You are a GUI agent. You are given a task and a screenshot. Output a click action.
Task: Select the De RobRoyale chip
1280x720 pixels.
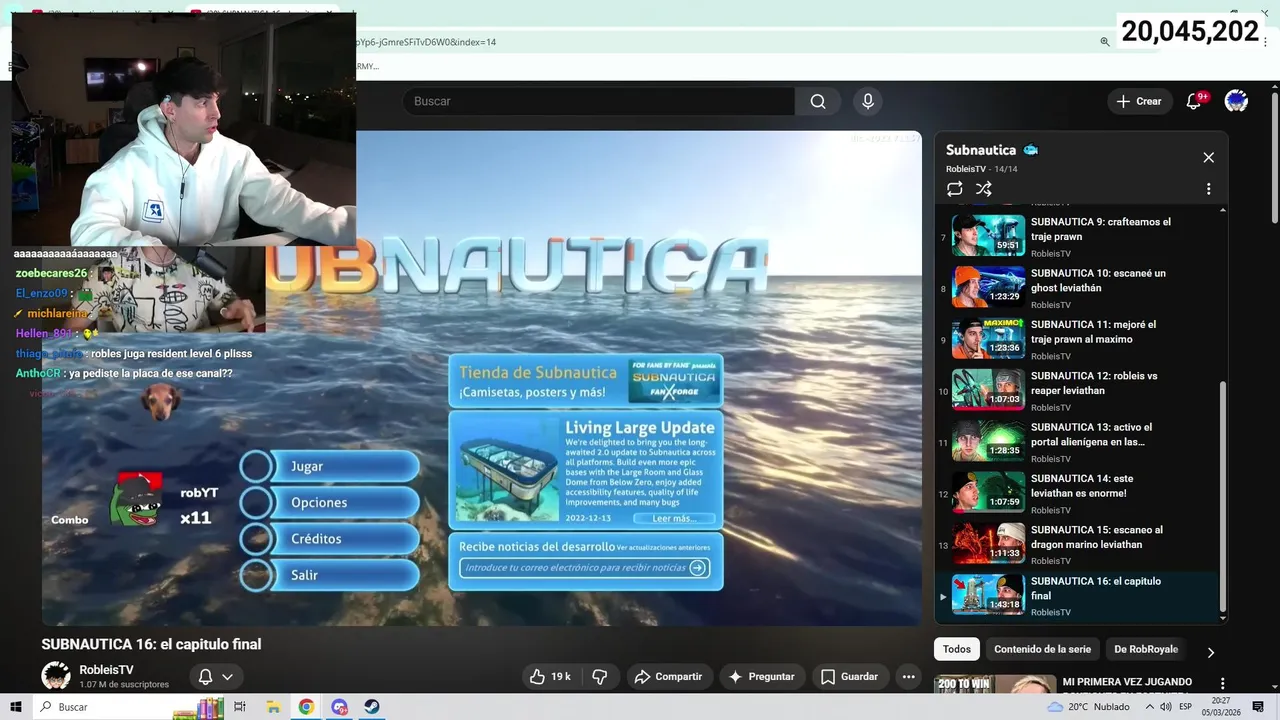coord(1146,649)
